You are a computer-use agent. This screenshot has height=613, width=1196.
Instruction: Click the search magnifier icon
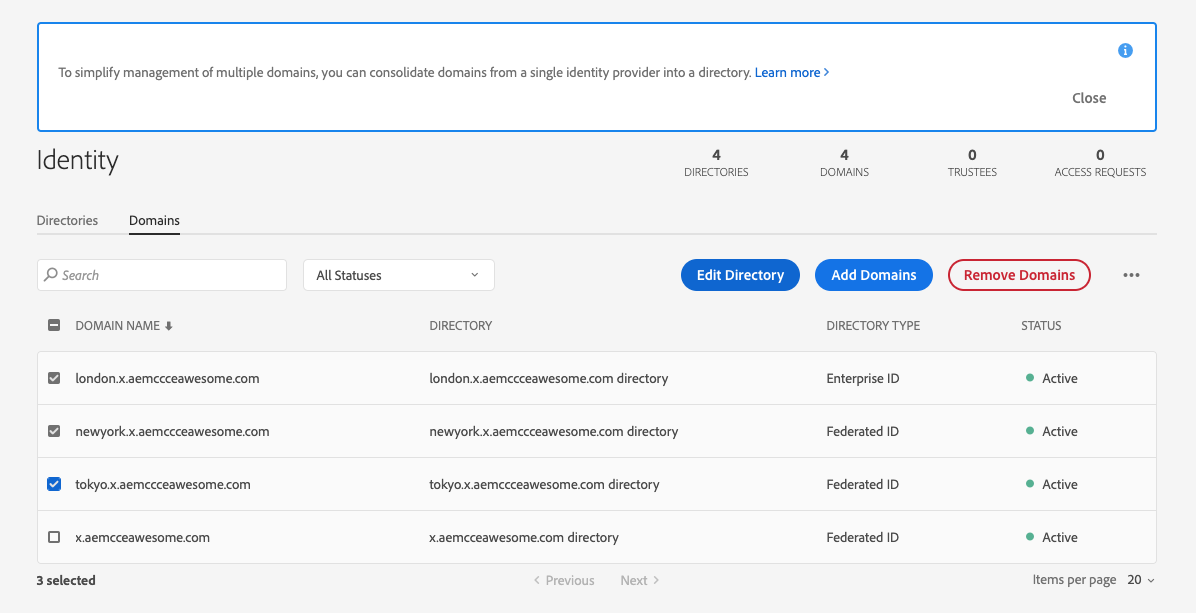pos(51,275)
